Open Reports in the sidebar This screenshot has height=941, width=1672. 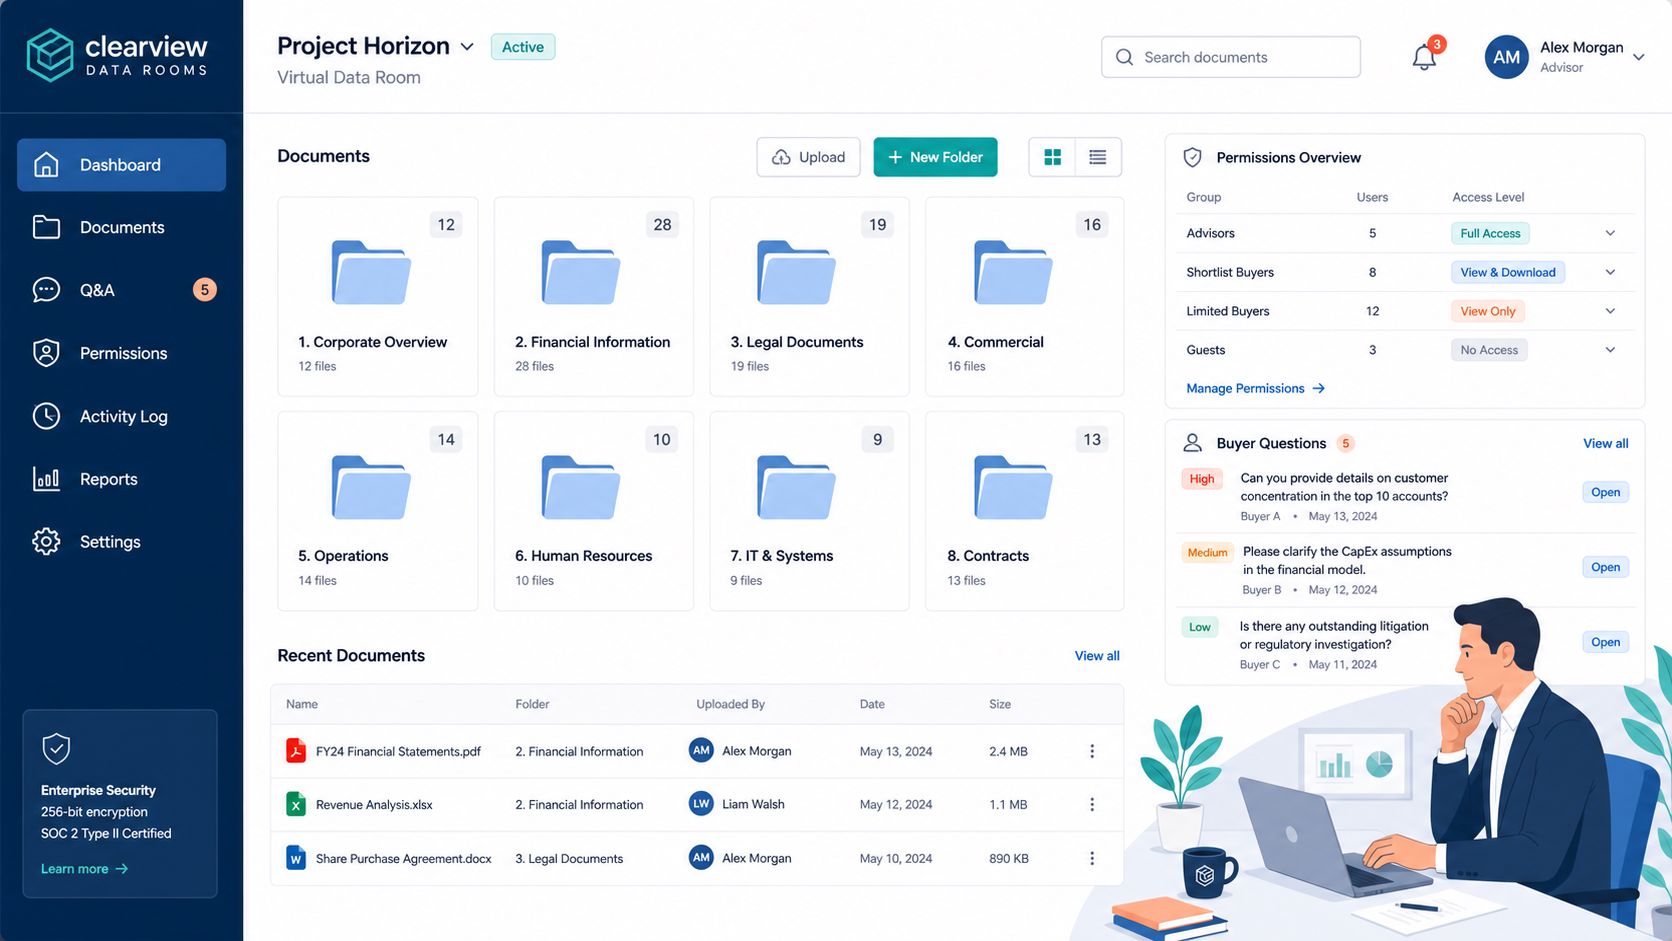[x=121, y=479]
